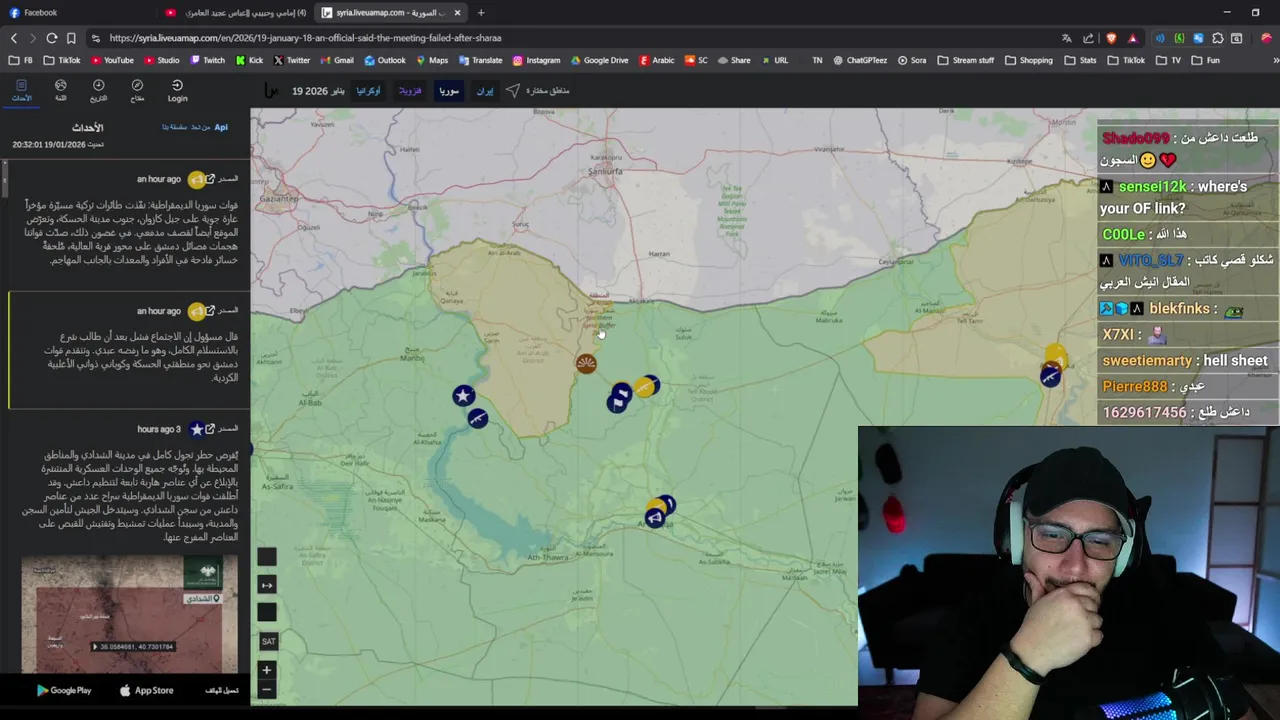Open the Google Drive bookmark
Screen dimensions: 1280x720
tap(599, 60)
